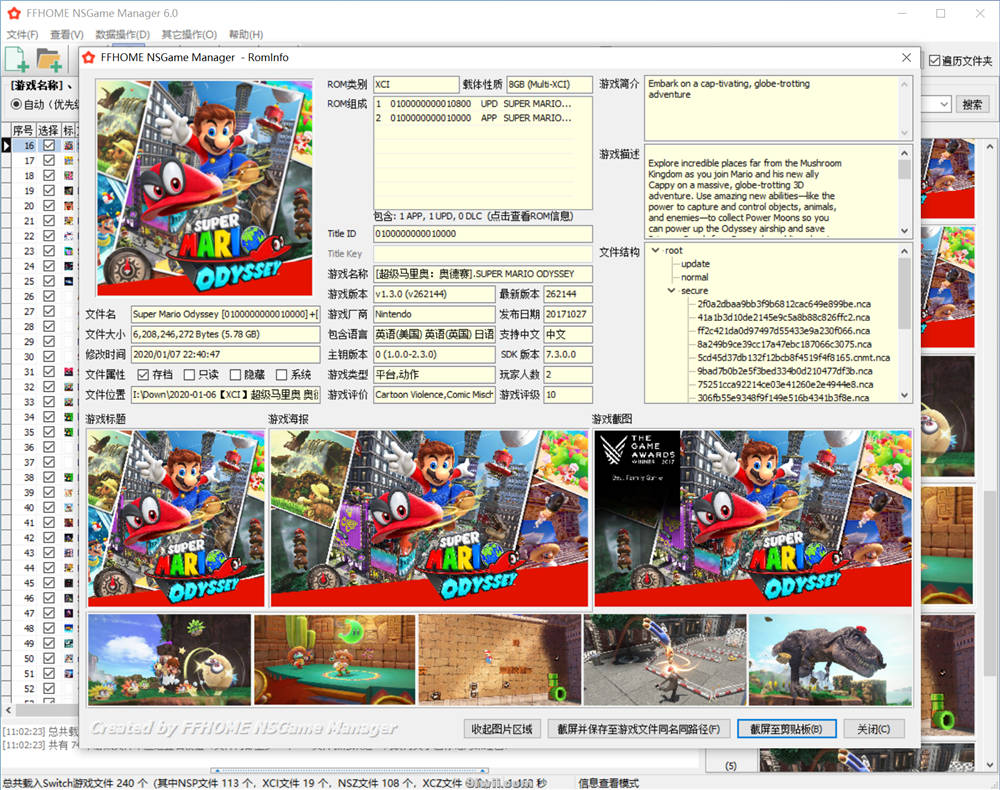Image resolution: width=1000 pixels, height=790 pixels.
Task: Click the 文件结构 tree scroll-down arrow
Action: [x=904, y=395]
